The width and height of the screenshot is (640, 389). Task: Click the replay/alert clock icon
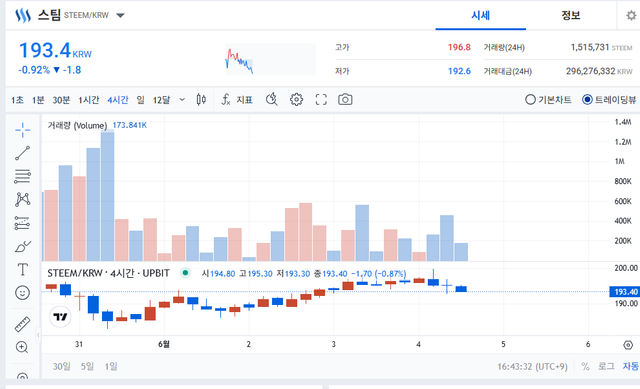[x=272, y=100]
